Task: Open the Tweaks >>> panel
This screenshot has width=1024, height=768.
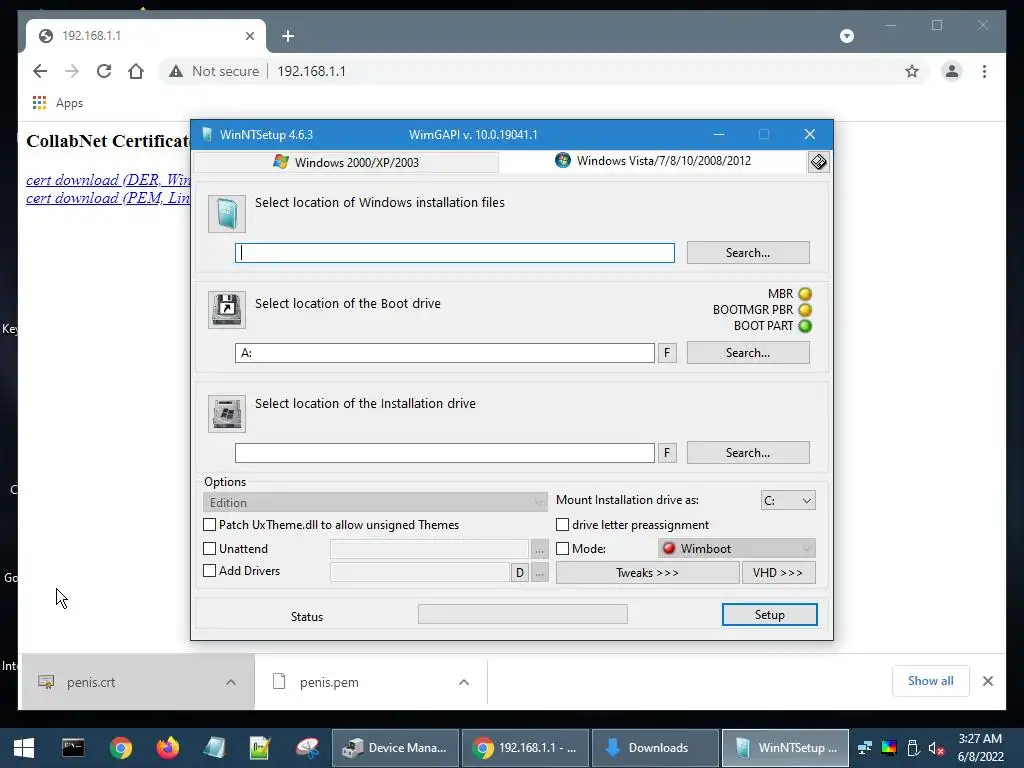Action: tap(647, 573)
